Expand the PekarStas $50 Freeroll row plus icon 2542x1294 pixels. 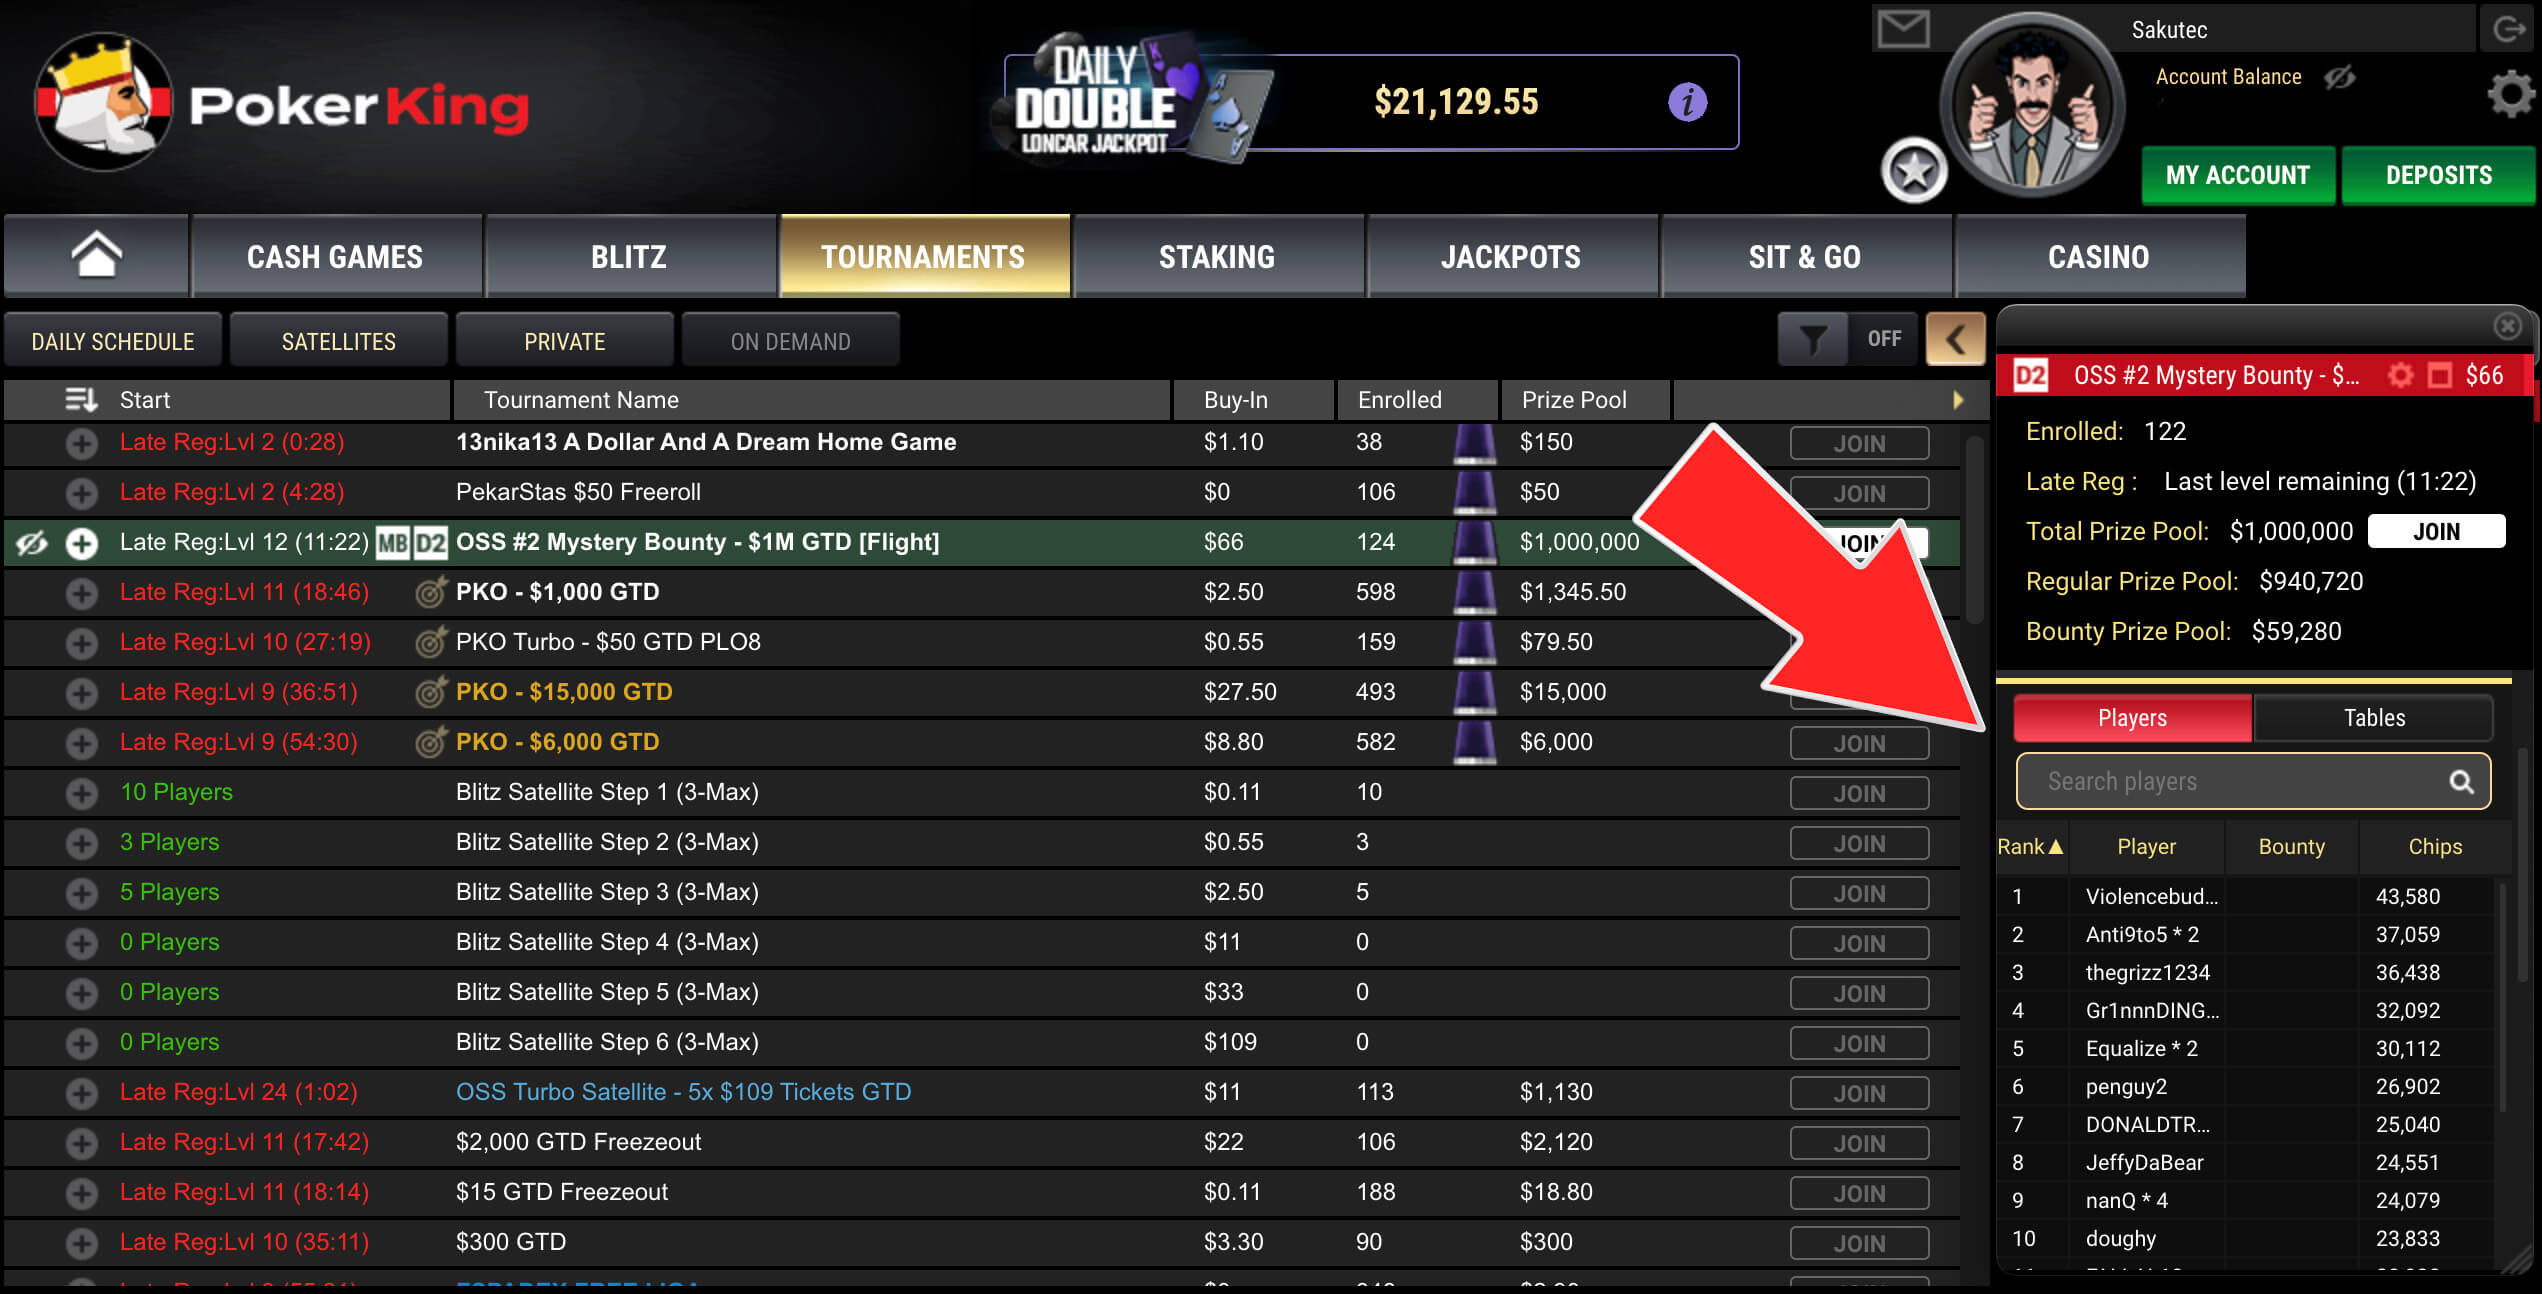click(81, 492)
